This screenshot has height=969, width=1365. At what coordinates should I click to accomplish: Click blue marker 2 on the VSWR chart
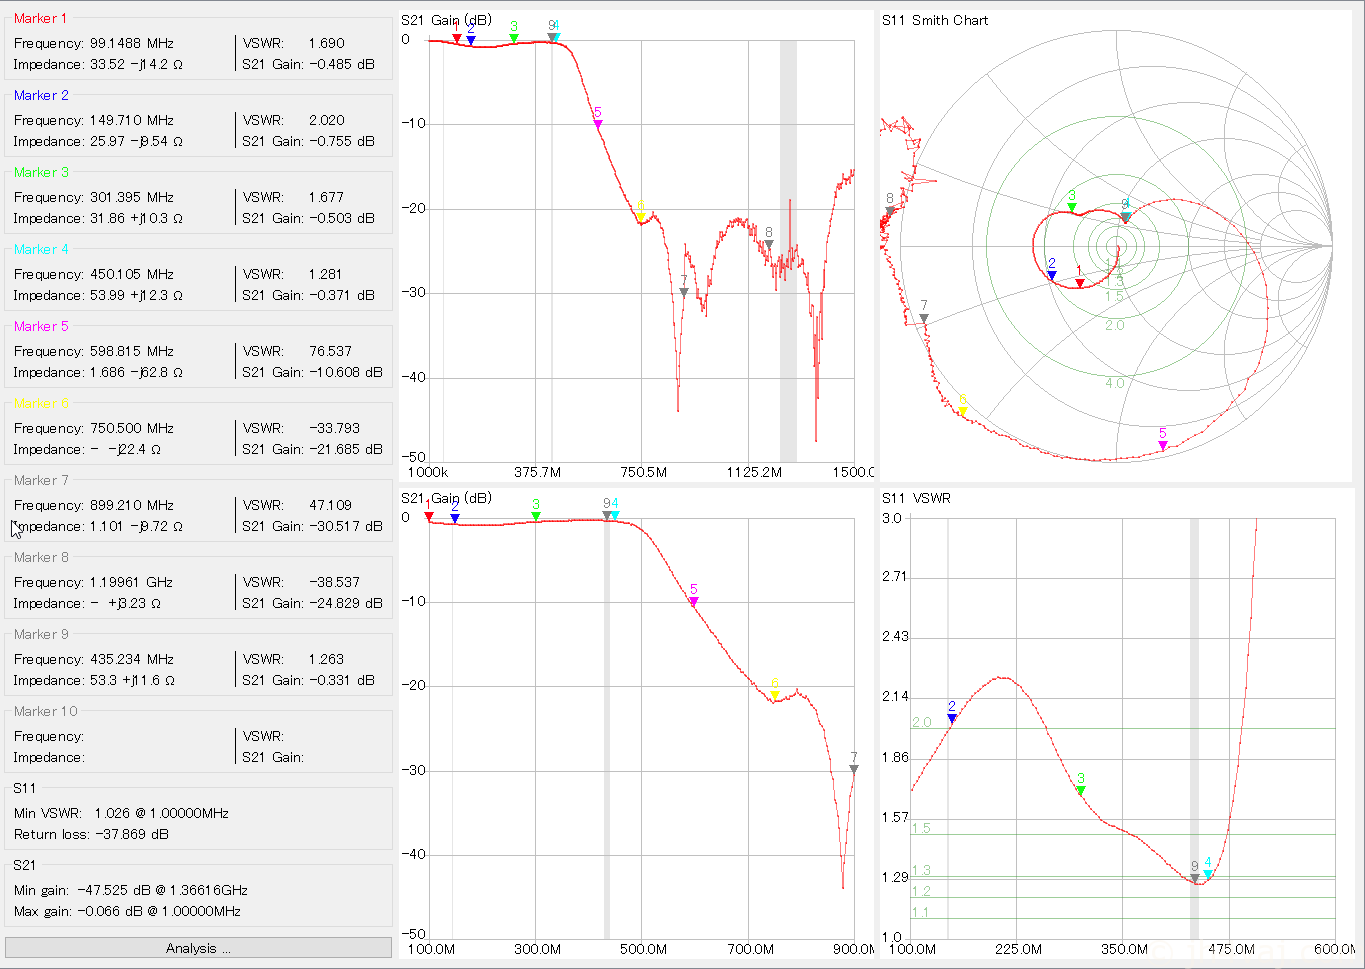click(952, 718)
